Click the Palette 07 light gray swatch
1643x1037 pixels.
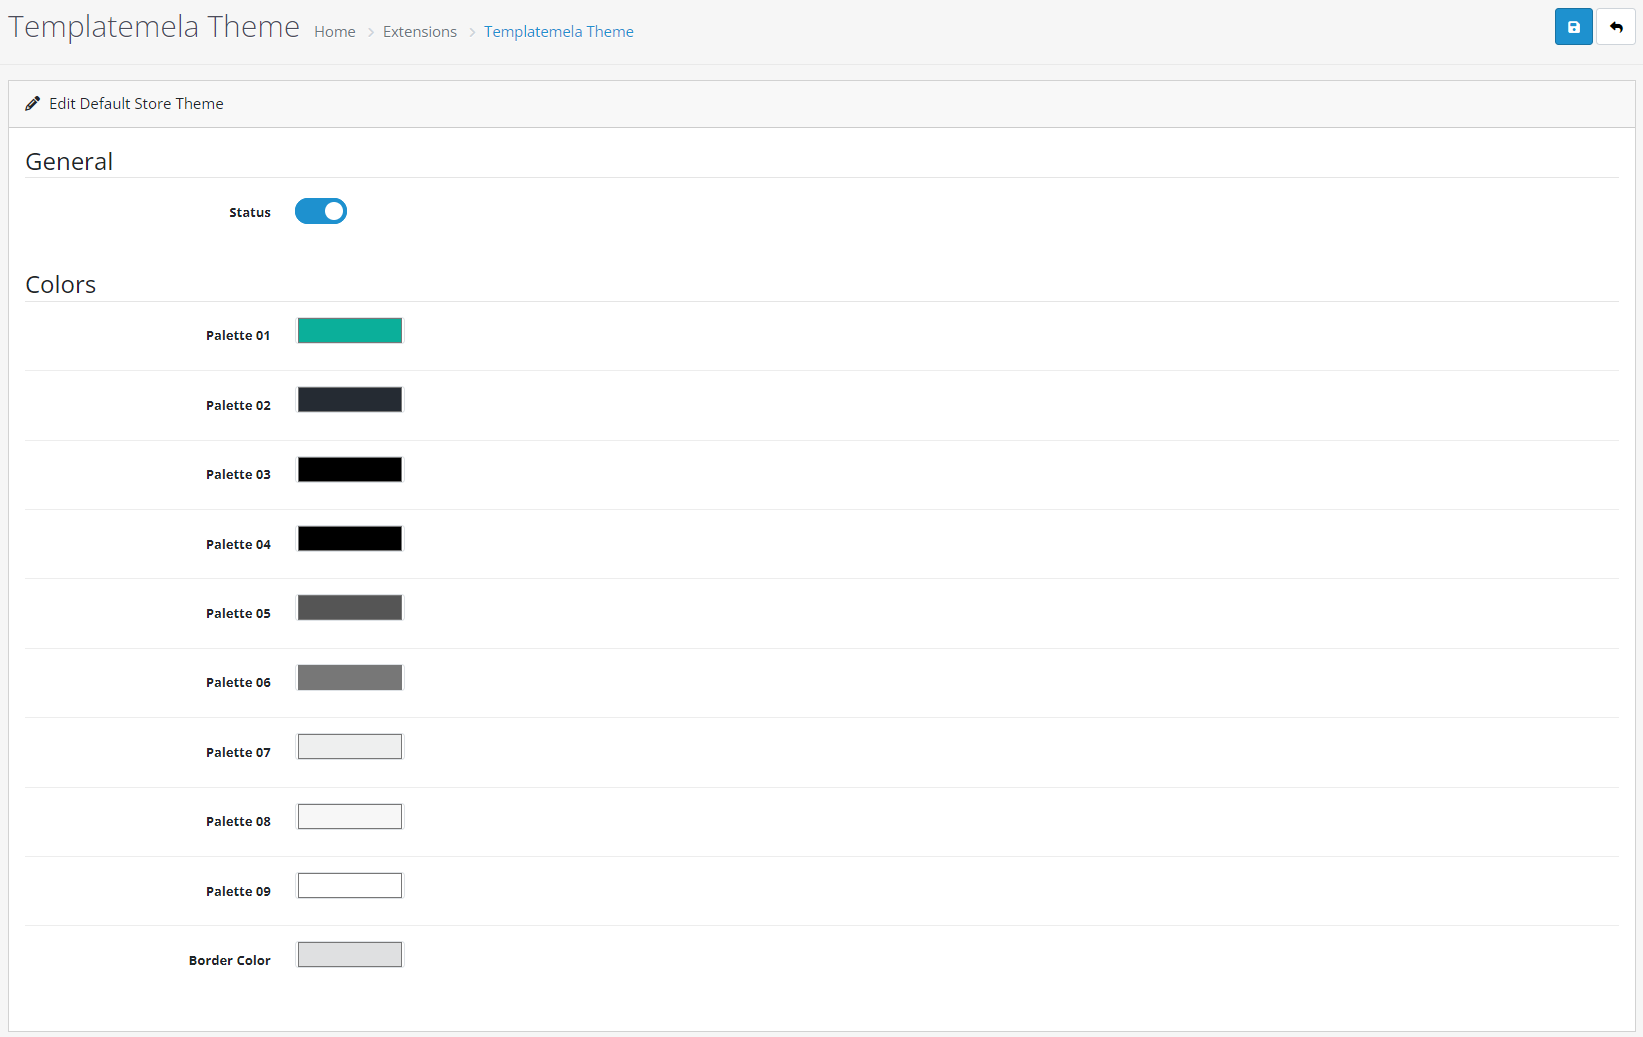(350, 747)
